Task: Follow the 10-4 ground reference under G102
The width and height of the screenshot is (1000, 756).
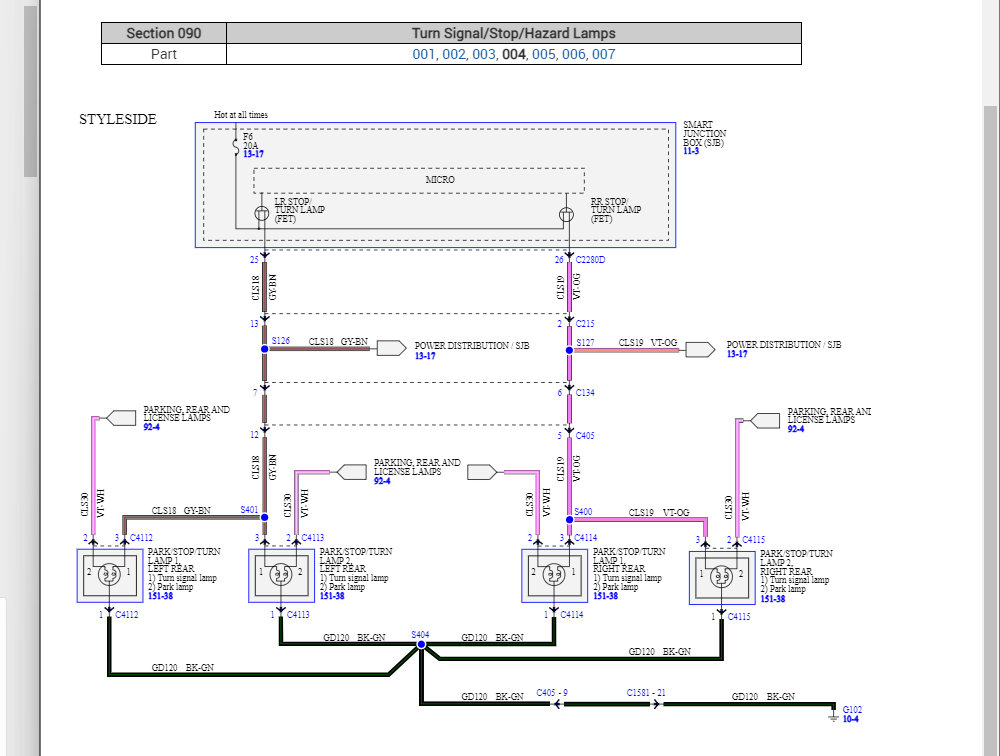Action: point(851,719)
